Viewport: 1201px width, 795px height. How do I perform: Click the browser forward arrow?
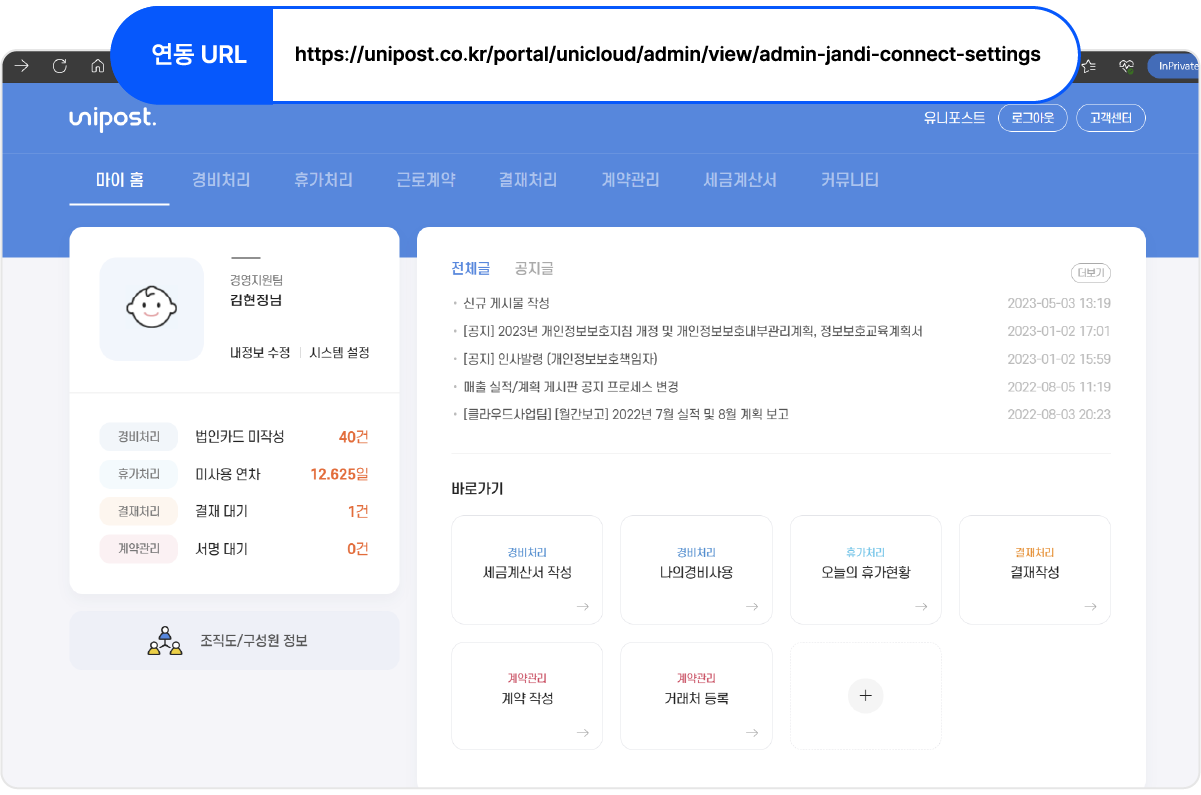[22, 67]
